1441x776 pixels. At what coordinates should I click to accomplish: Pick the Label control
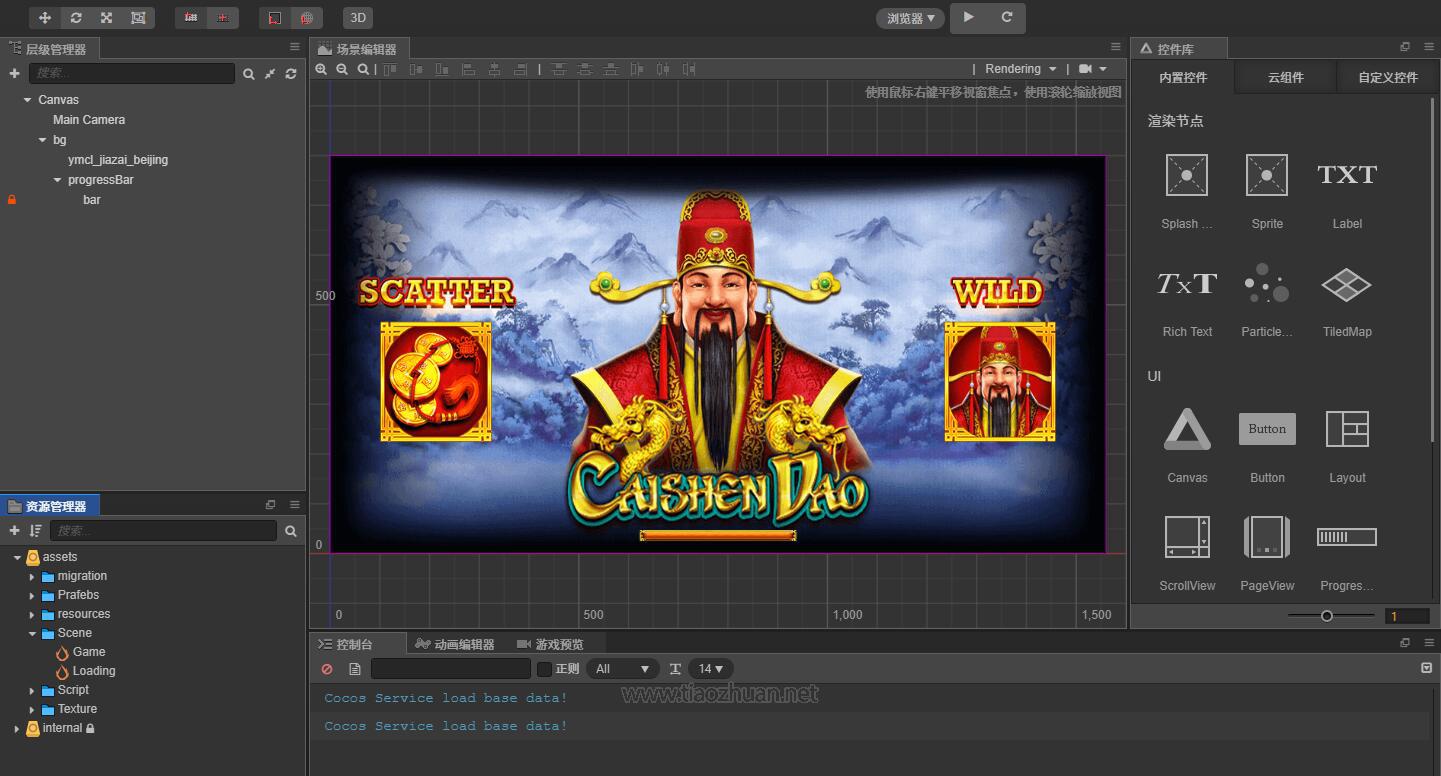point(1347,191)
